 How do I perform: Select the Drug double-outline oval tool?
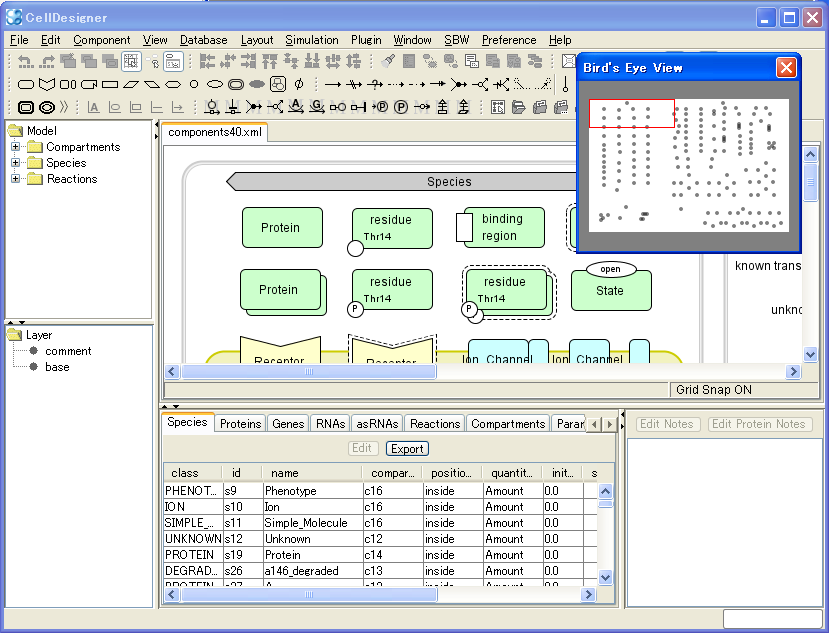click(236, 84)
